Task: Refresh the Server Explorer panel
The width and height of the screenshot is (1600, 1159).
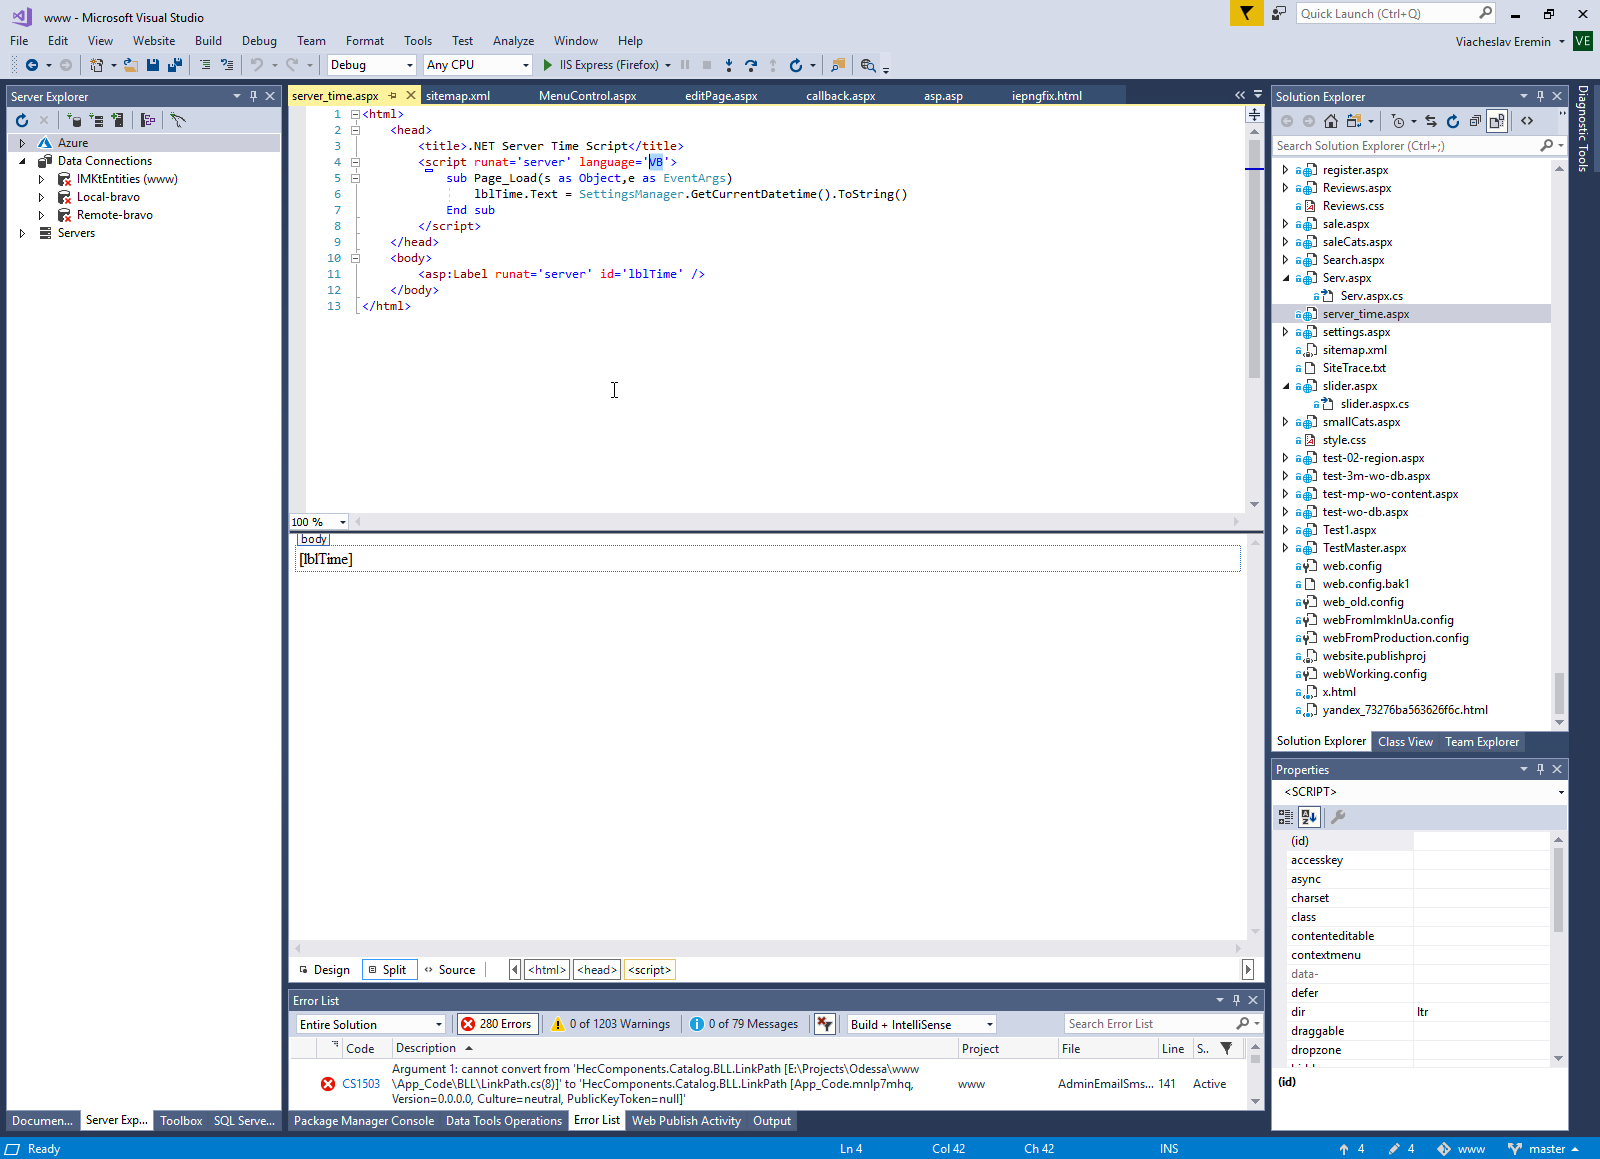Action: coord(22,120)
